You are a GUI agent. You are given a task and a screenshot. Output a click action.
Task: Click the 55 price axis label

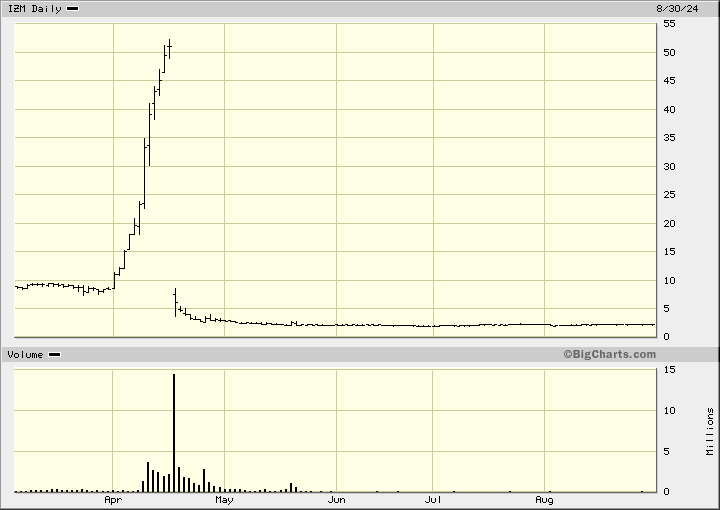pos(669,24)
